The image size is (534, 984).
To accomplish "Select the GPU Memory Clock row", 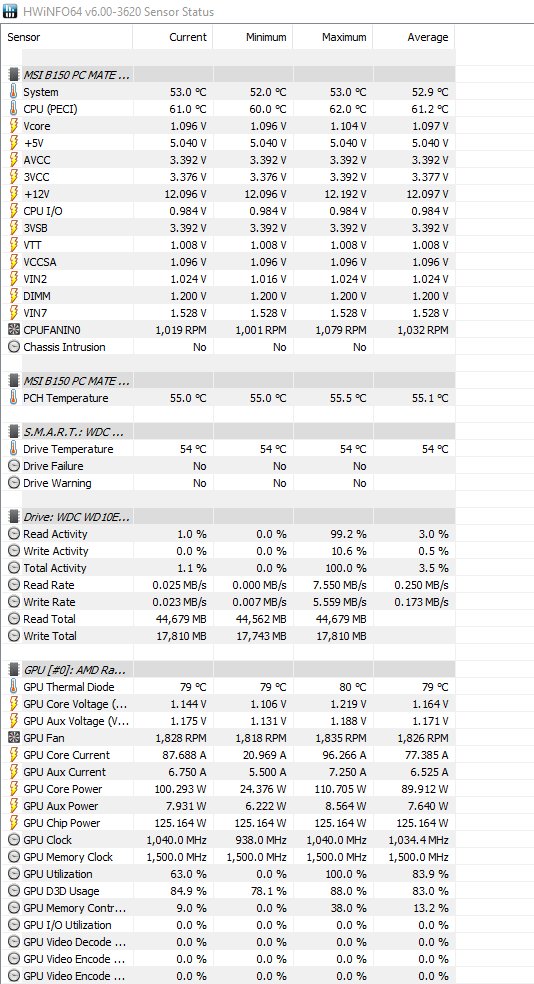I will click(228, 857).
